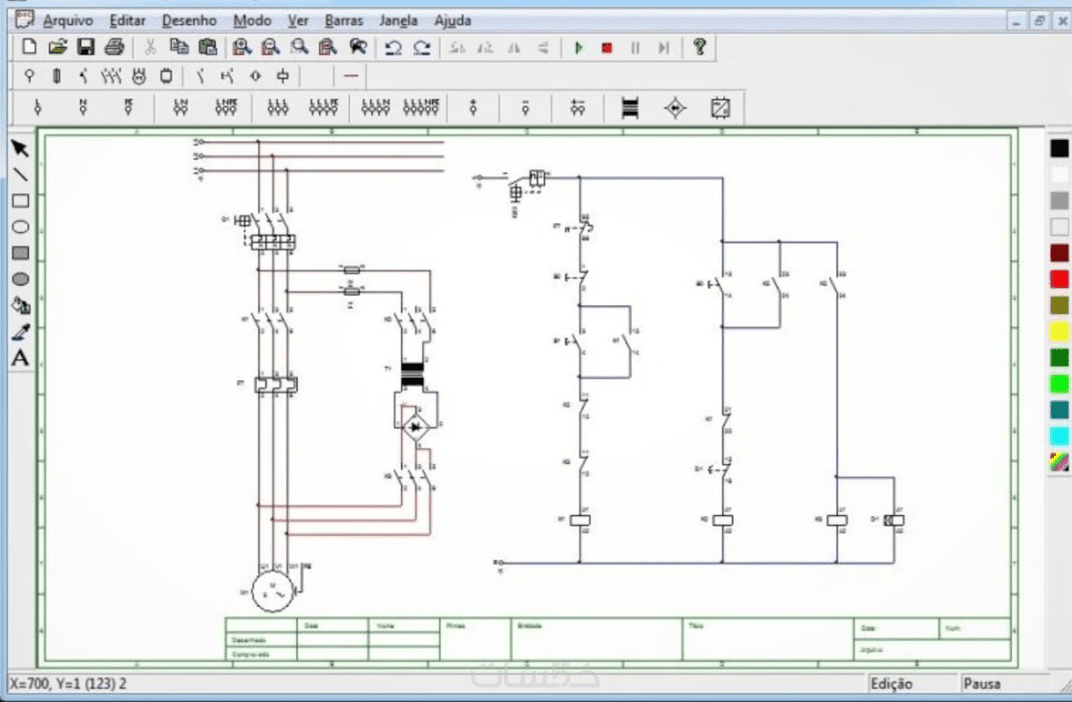Select the Line drawing tool
Image resolution: width=1072 pixels, height=702 pixels.
pos(20,174)
